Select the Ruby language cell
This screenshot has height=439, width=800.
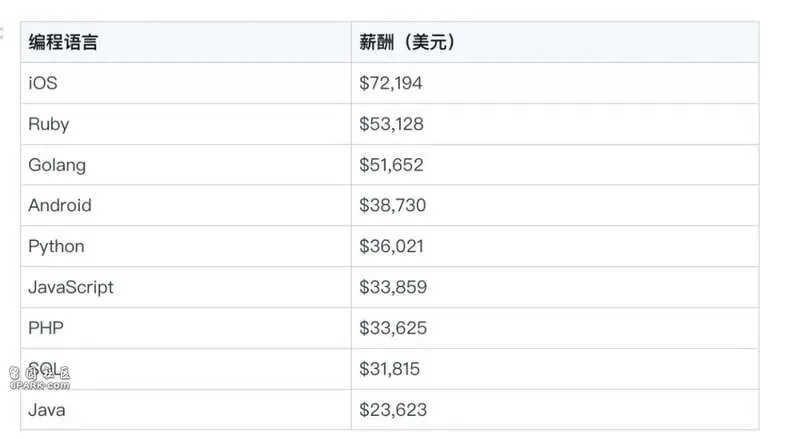click(x=48, y=124)
